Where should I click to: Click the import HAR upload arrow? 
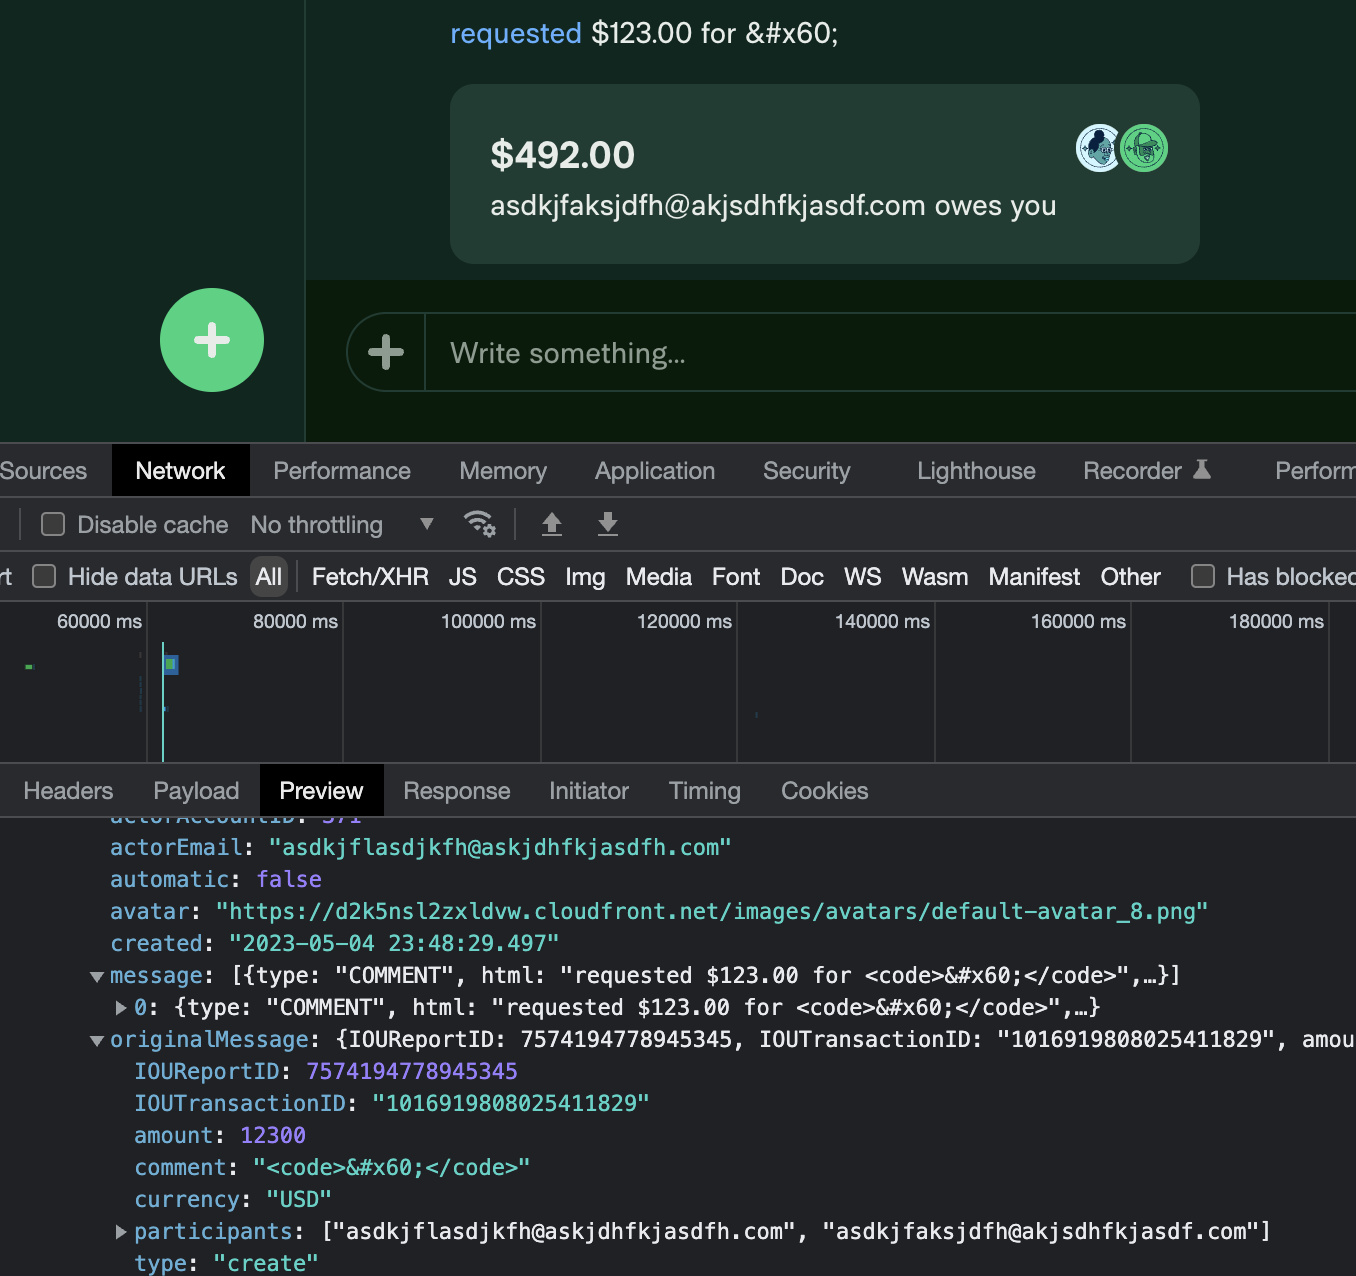point(551,524)
